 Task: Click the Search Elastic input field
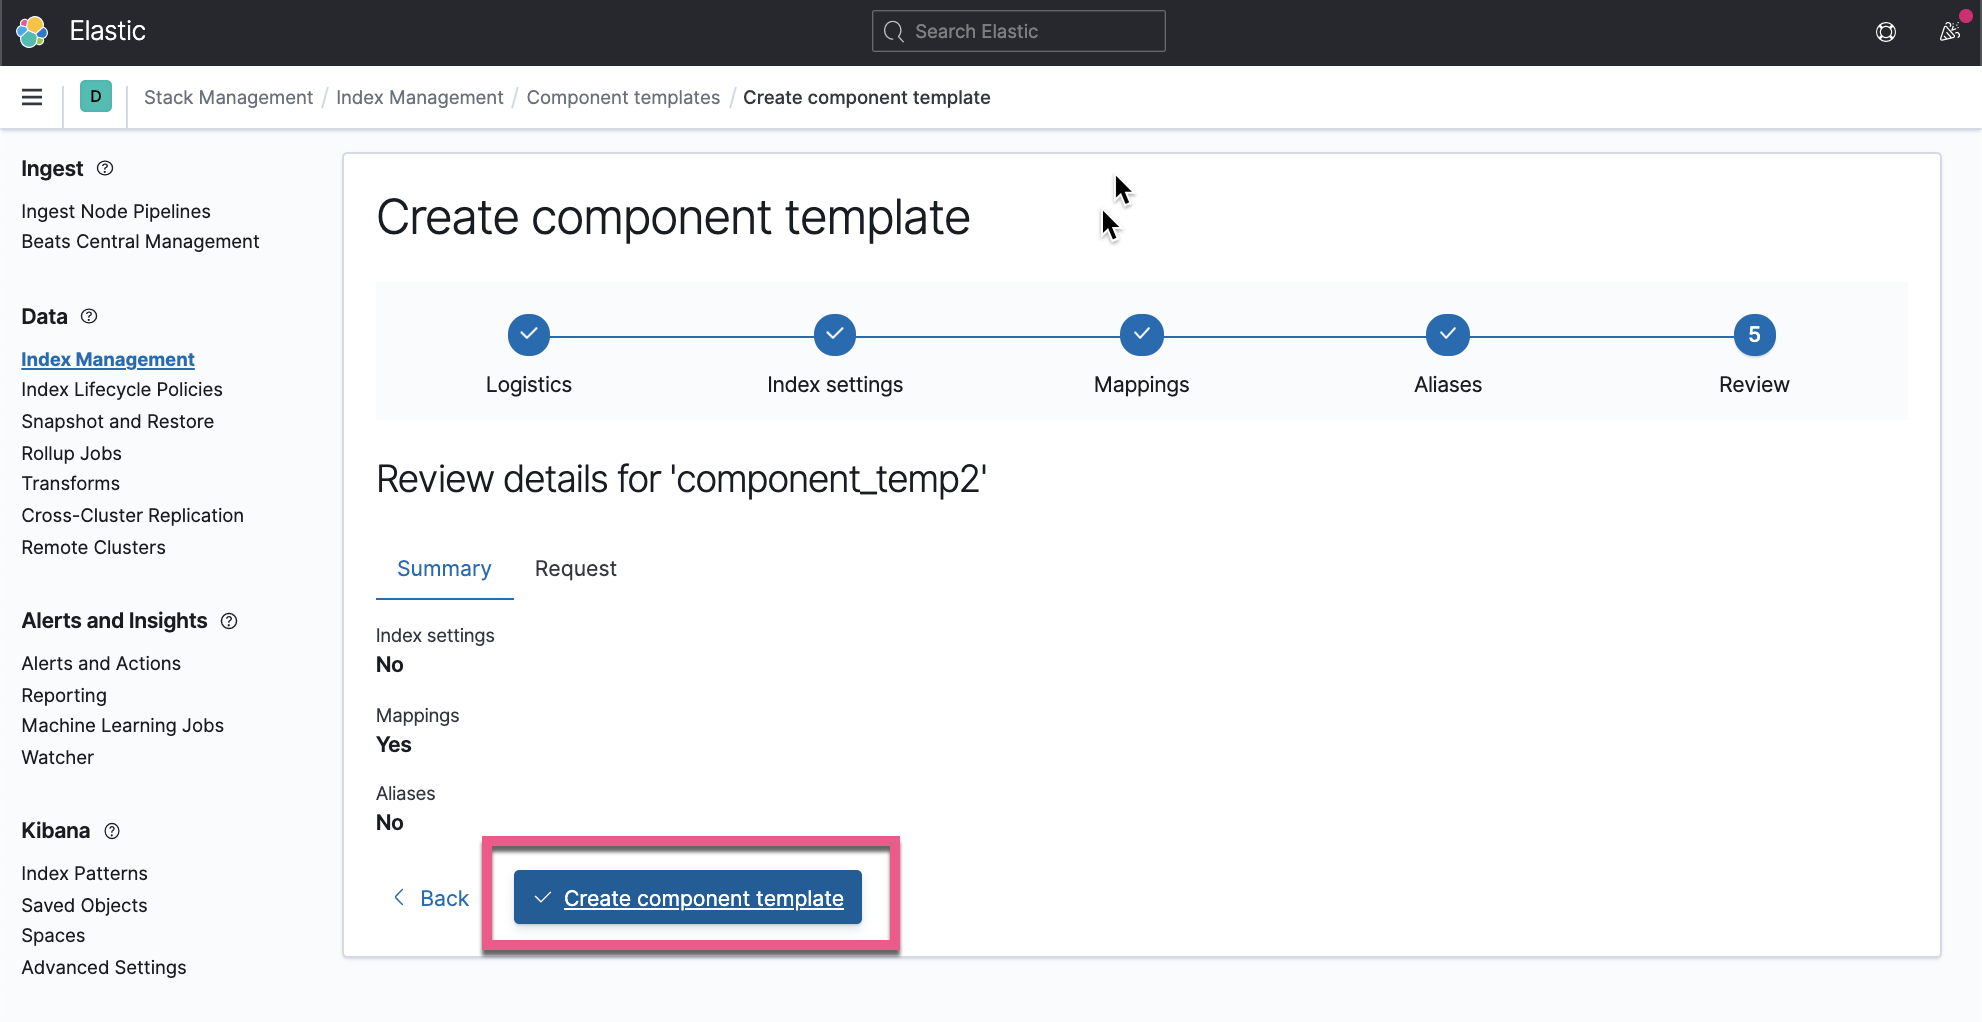[x=1017, y=31]
